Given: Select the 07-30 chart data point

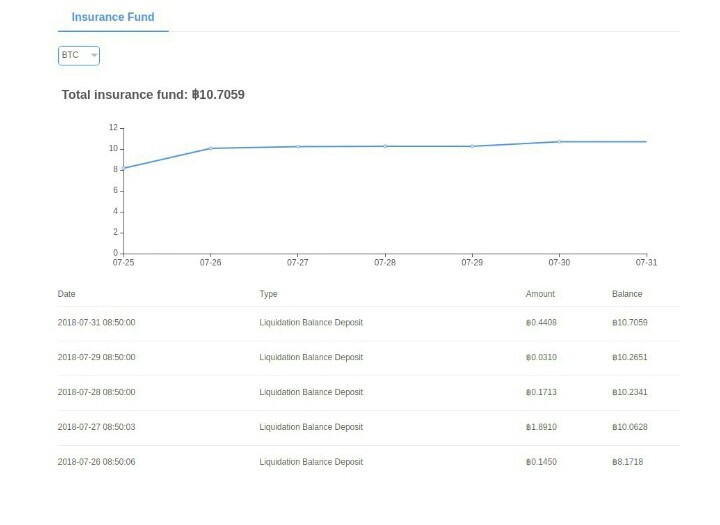Looking at the screenshot, I should 559,141.
